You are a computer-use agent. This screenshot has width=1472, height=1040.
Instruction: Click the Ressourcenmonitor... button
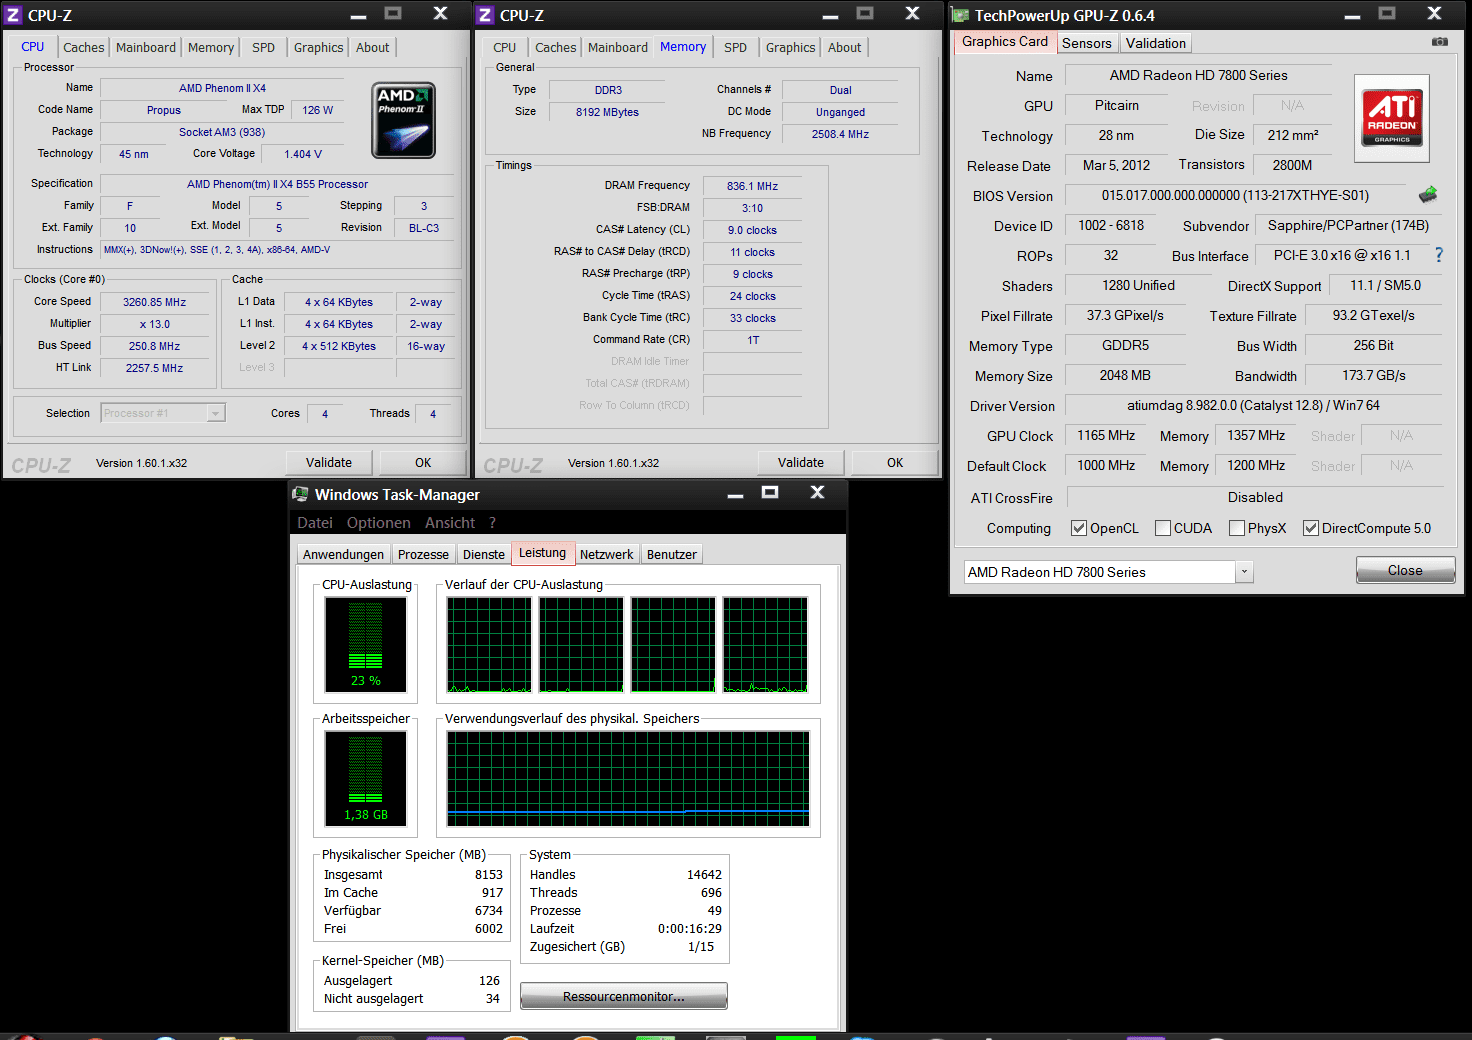[624, 996]
